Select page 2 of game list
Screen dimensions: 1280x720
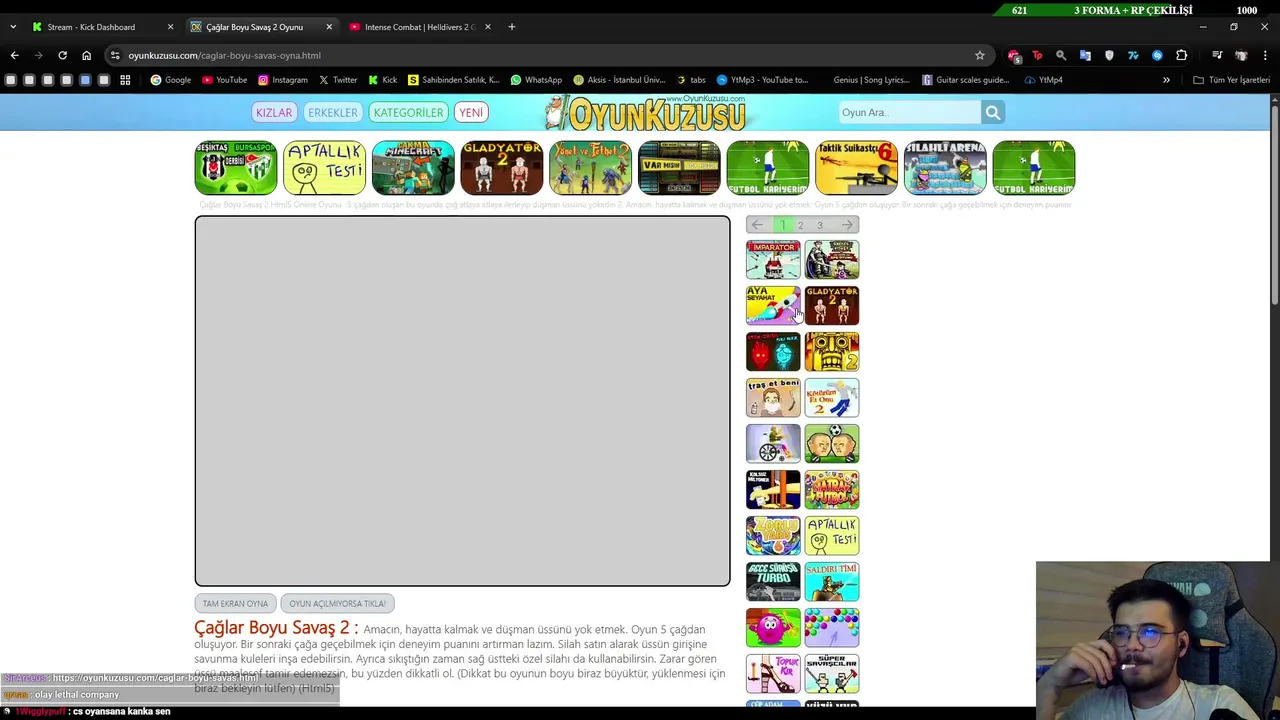(800, 225)
